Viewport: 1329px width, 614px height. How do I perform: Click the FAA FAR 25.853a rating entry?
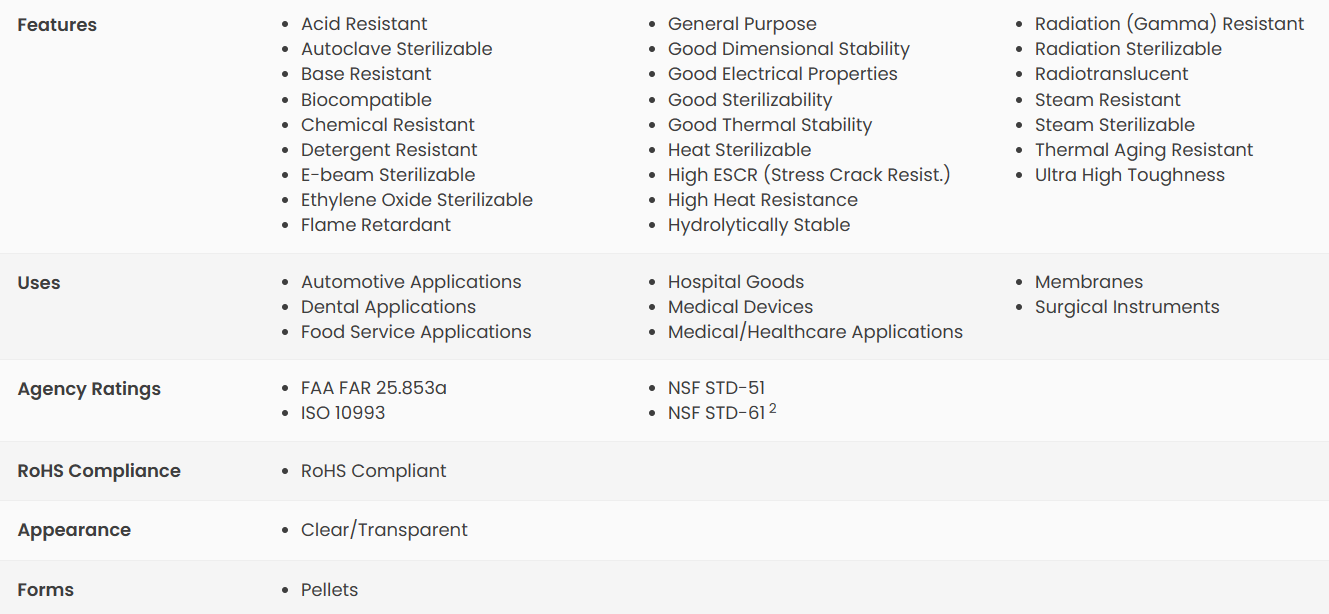(374, 388)
